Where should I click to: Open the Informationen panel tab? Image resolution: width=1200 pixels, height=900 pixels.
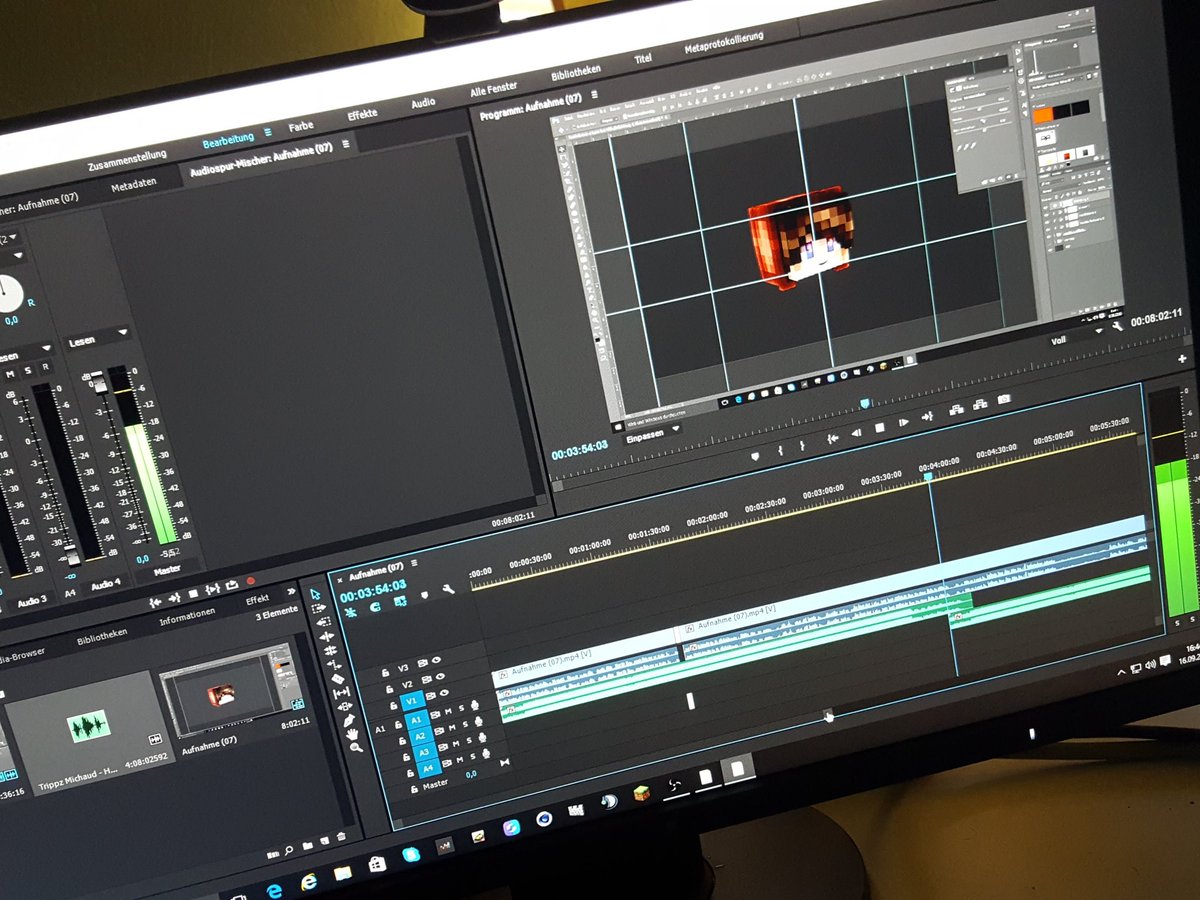click(x=188, y=617)
